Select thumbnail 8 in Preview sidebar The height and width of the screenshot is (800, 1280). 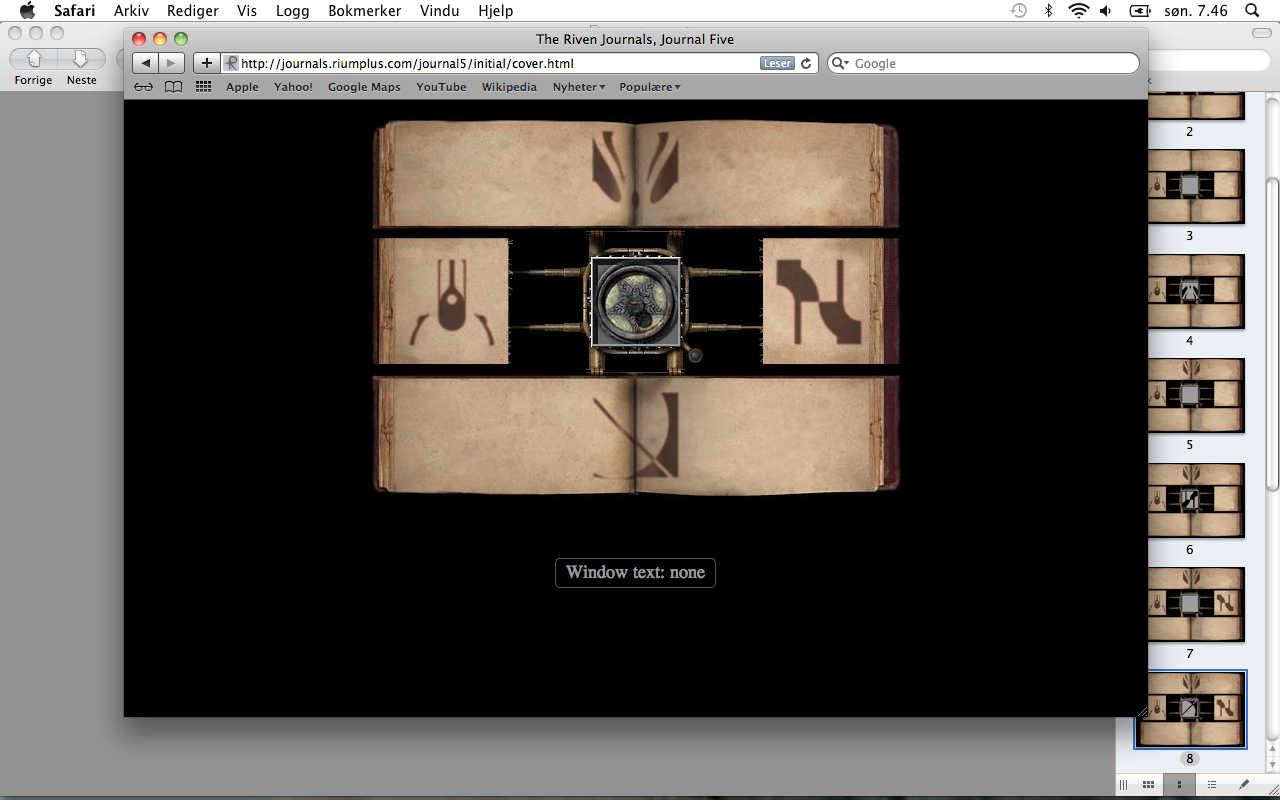(x=1190, y=709)
